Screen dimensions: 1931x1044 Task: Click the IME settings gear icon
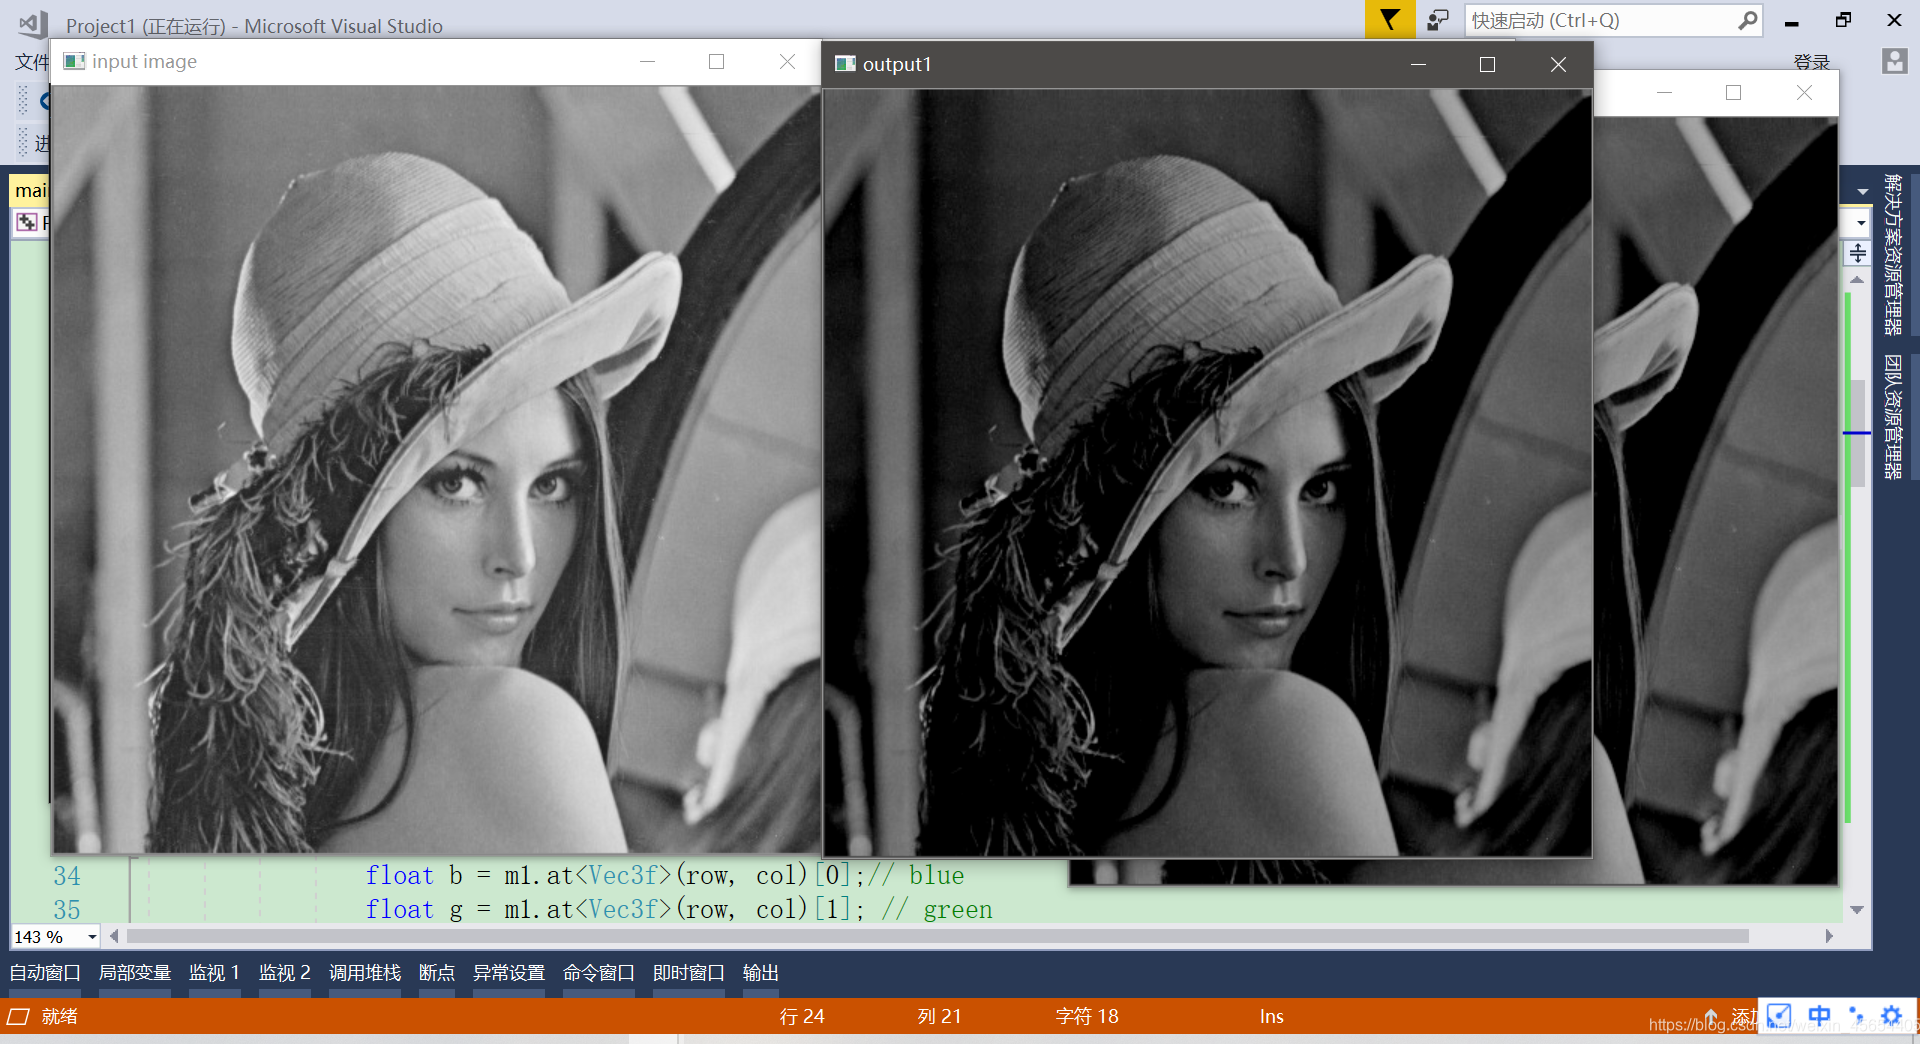(x=1891, y=1016)
